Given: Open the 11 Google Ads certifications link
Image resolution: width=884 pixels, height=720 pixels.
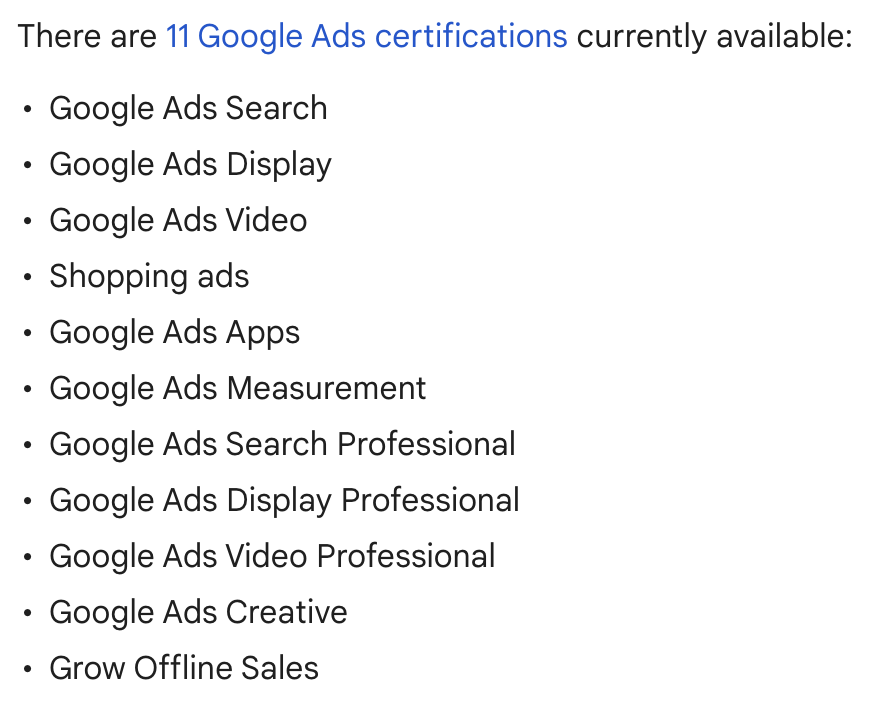Looking at the screenshot, I should tap(366, 37).
